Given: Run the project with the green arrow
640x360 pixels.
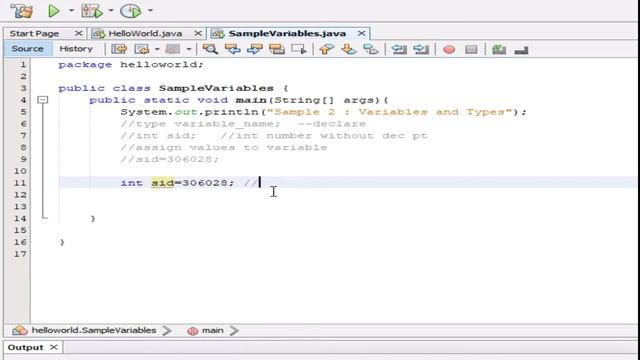Looking at the screenshot, I should pyautogui.click(x=53, y=11).
